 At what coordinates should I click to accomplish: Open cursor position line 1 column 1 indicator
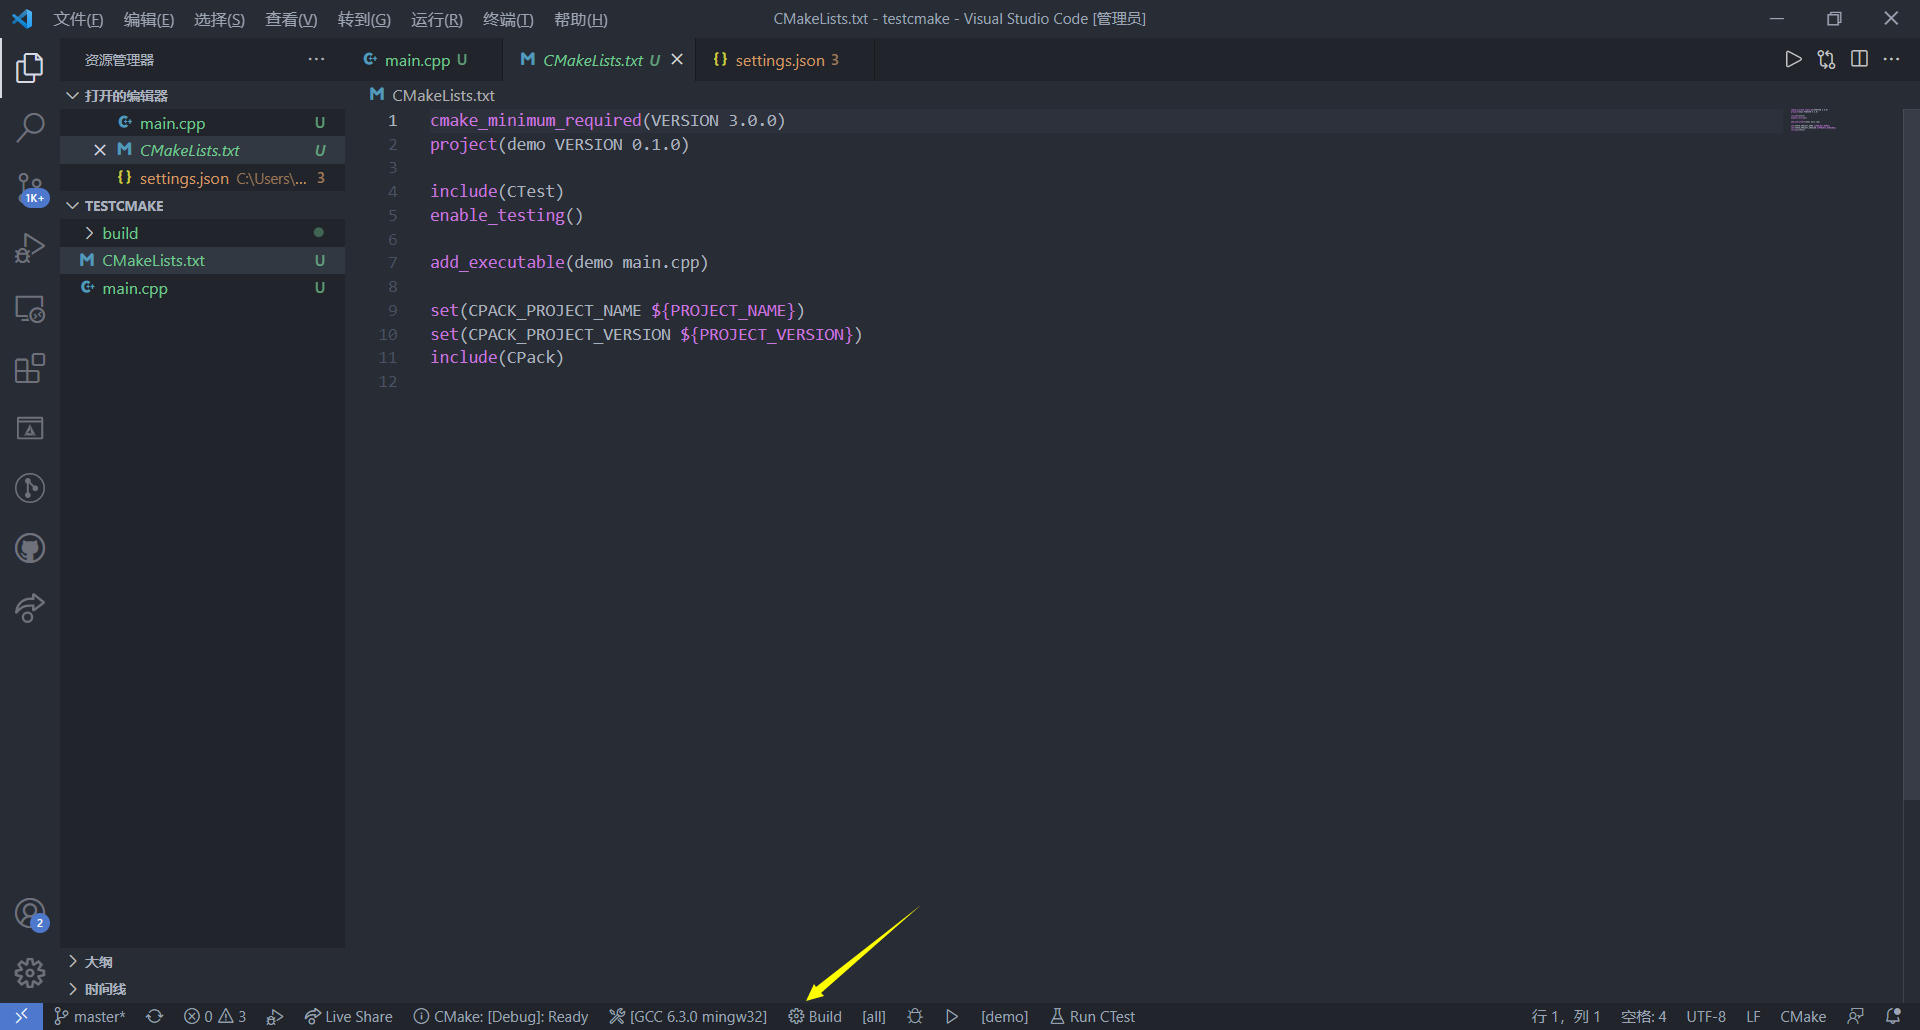(1565, 1016)
